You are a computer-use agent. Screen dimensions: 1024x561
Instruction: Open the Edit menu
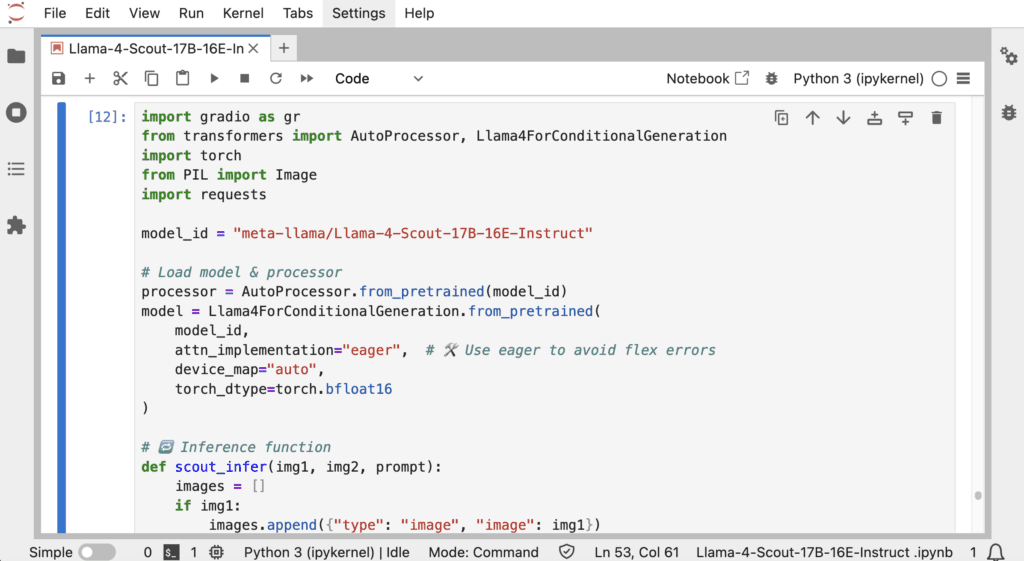[x=97, y=13]
